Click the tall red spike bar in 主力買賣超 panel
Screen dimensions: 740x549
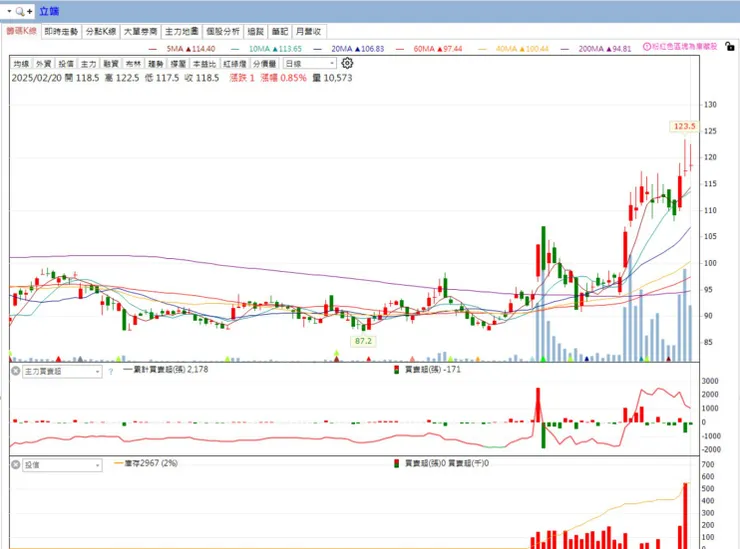(538, 405)
